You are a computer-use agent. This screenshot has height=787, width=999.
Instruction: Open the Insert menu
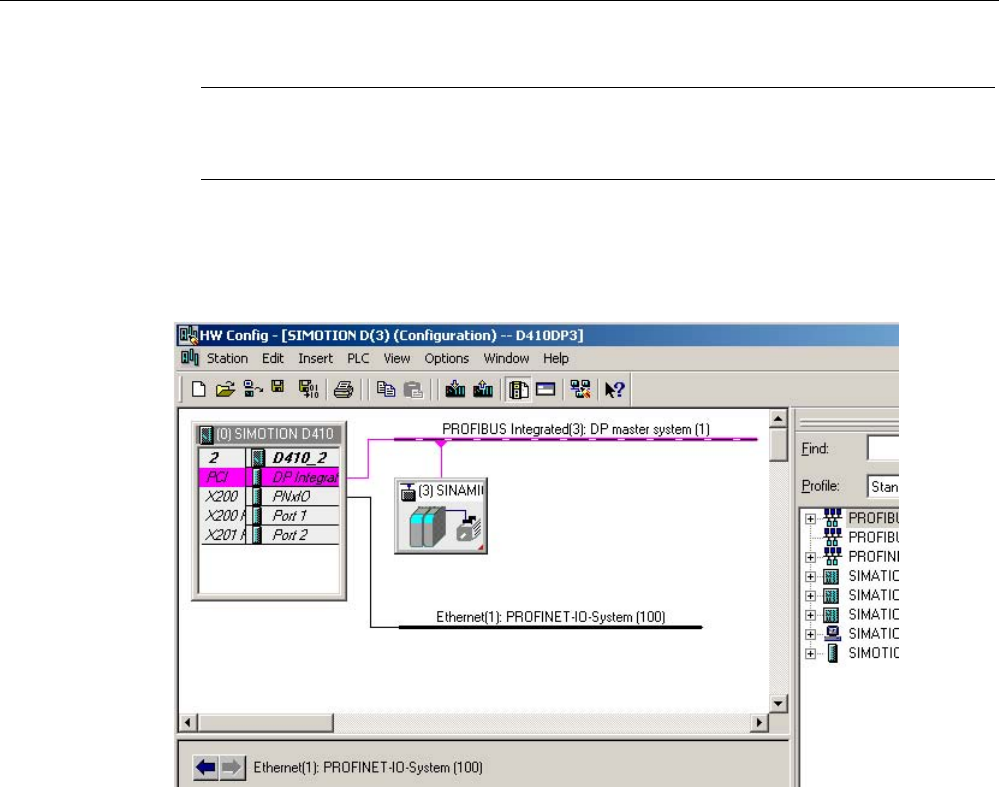coord(315,359)
